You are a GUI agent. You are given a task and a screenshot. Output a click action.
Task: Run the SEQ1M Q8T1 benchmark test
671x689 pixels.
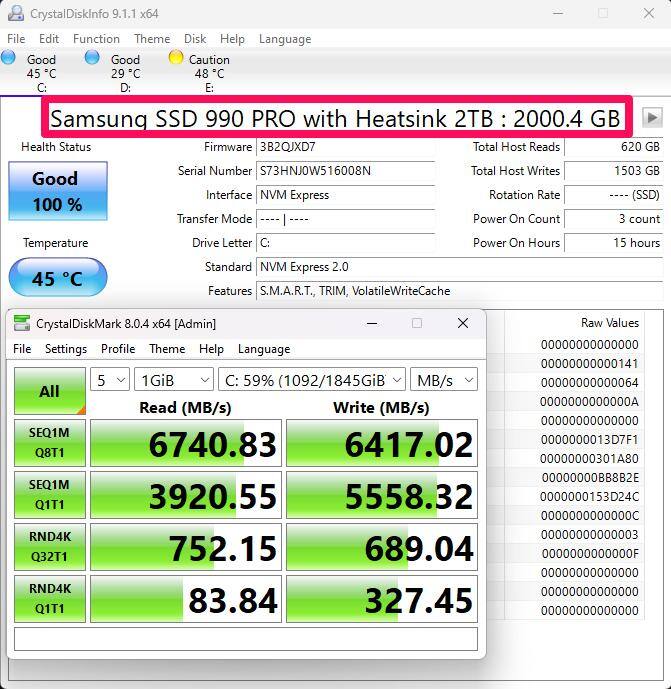point(49,444)
